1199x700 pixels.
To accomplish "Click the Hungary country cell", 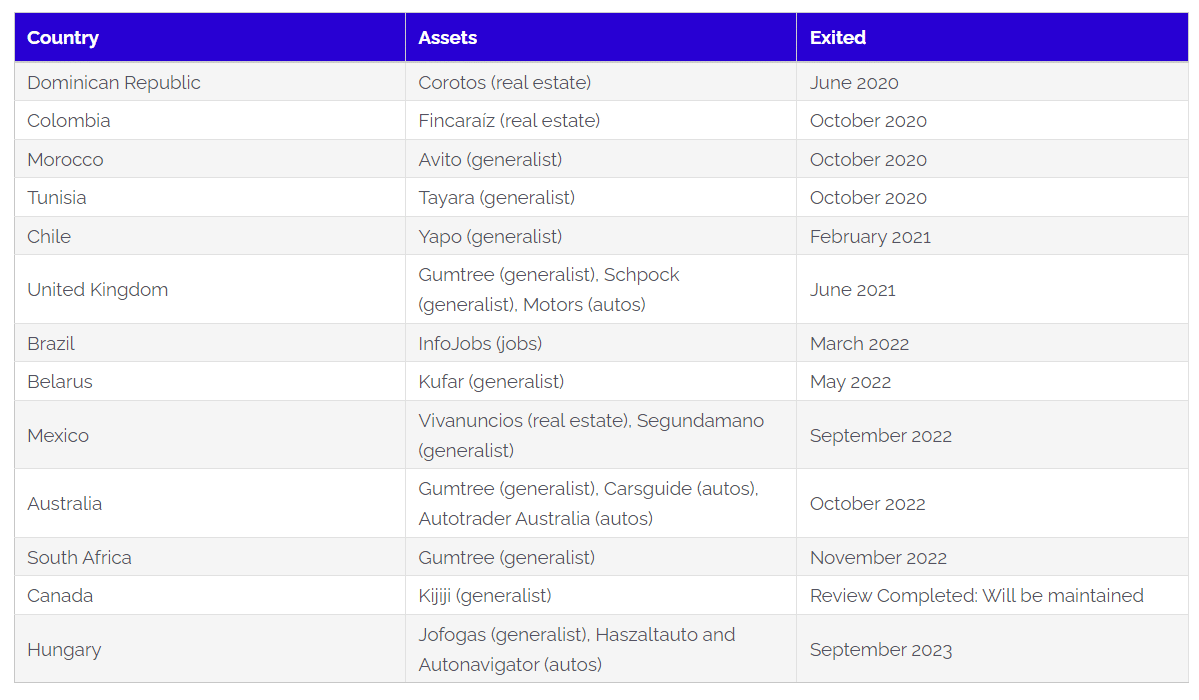I will 210,649.
